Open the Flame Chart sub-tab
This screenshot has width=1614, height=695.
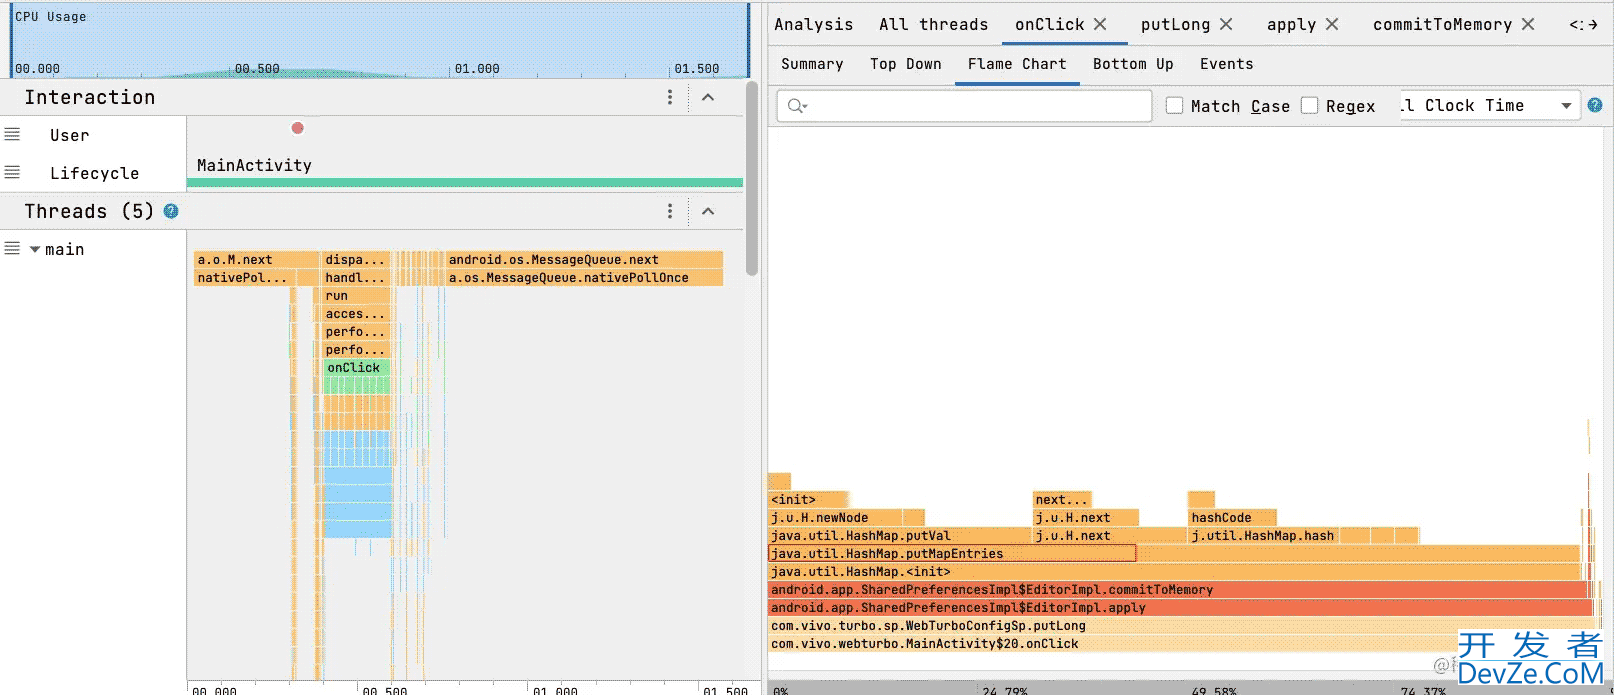[x=1017, y=64]
